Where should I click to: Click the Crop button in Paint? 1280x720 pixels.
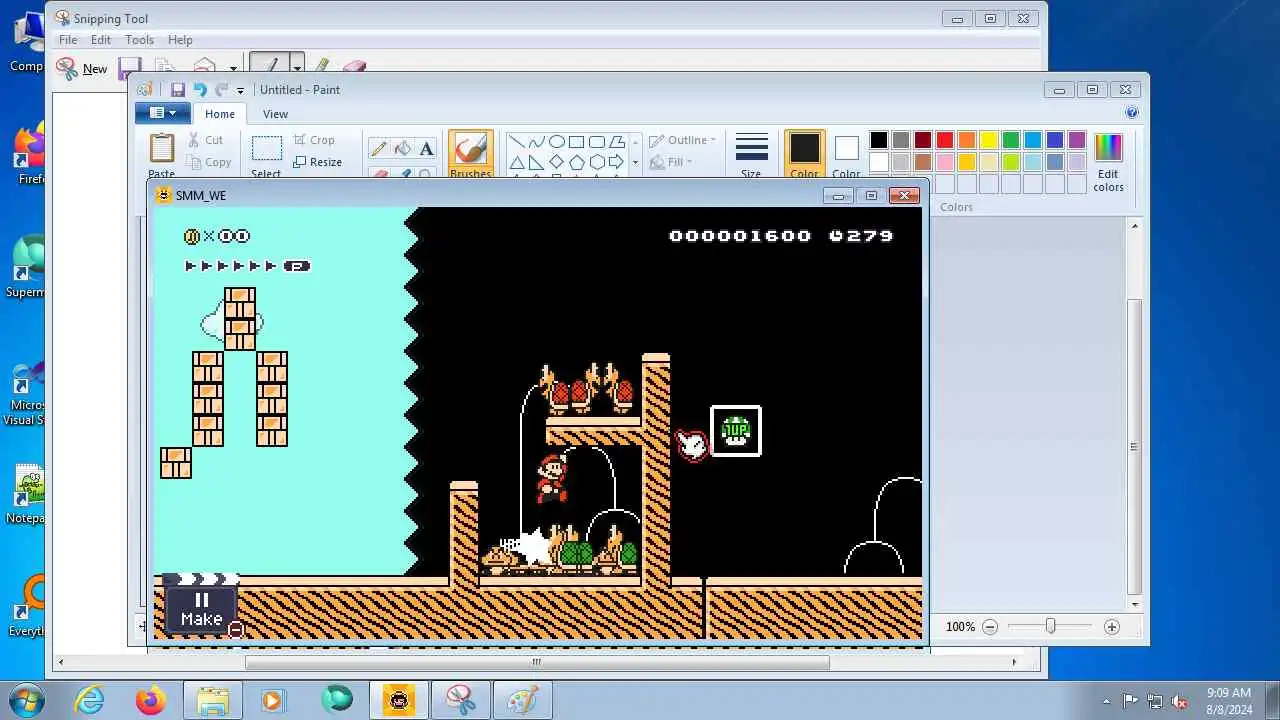tap(315, 140)
